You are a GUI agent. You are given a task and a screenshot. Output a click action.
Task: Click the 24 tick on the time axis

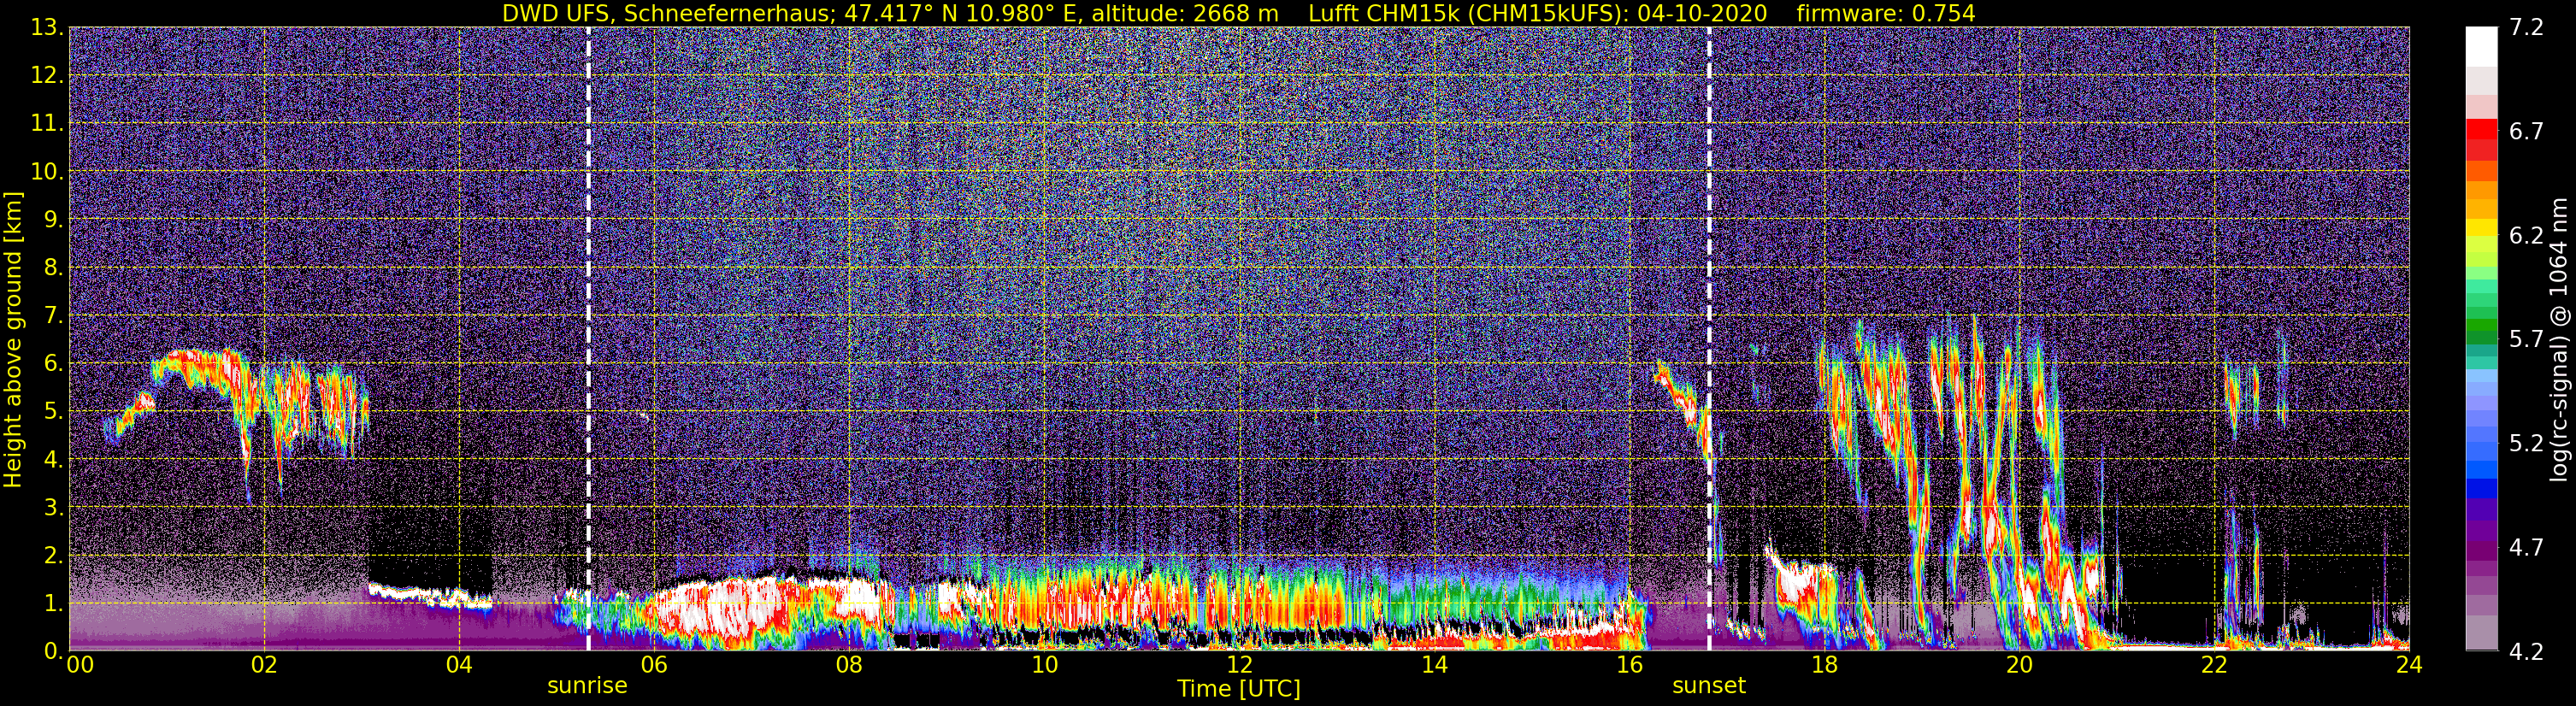(x=2409, y=664)
